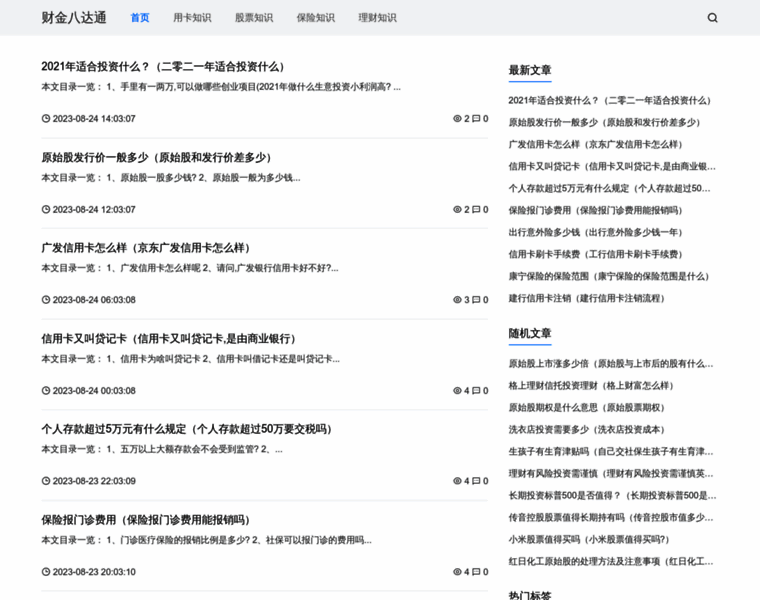Open sidebar latest article 个人存款超过5万元有什么规定

pyautogui.click(x=609, y=188)
